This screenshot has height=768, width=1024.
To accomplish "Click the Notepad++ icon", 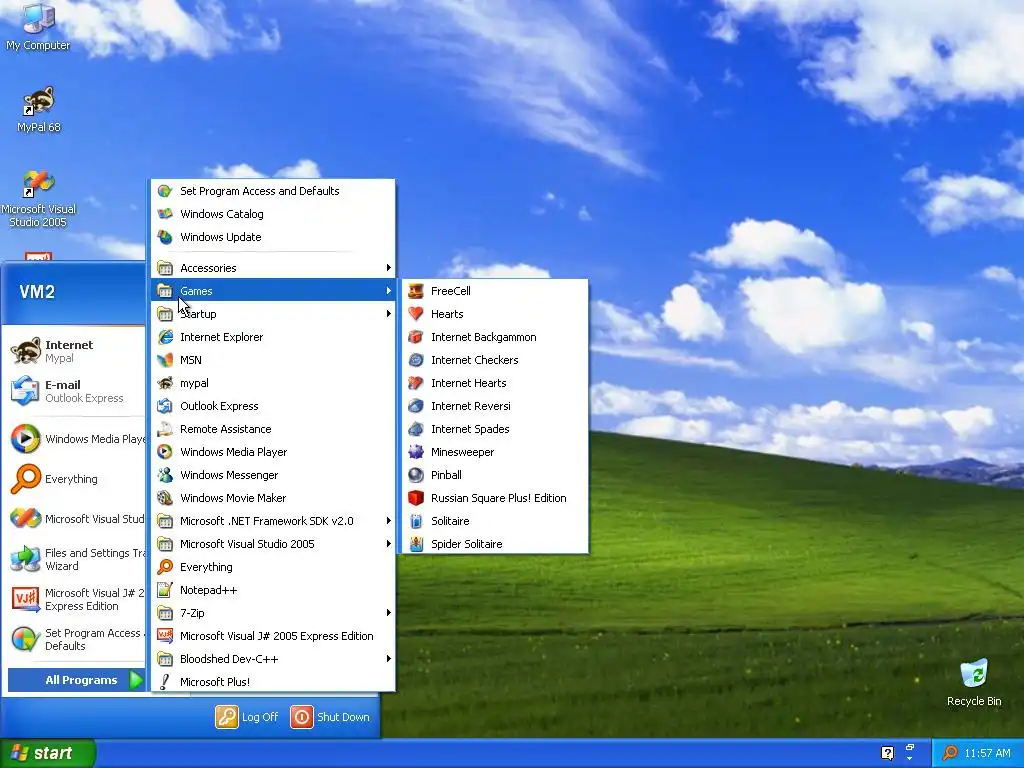I will click(x=165, y=590).
